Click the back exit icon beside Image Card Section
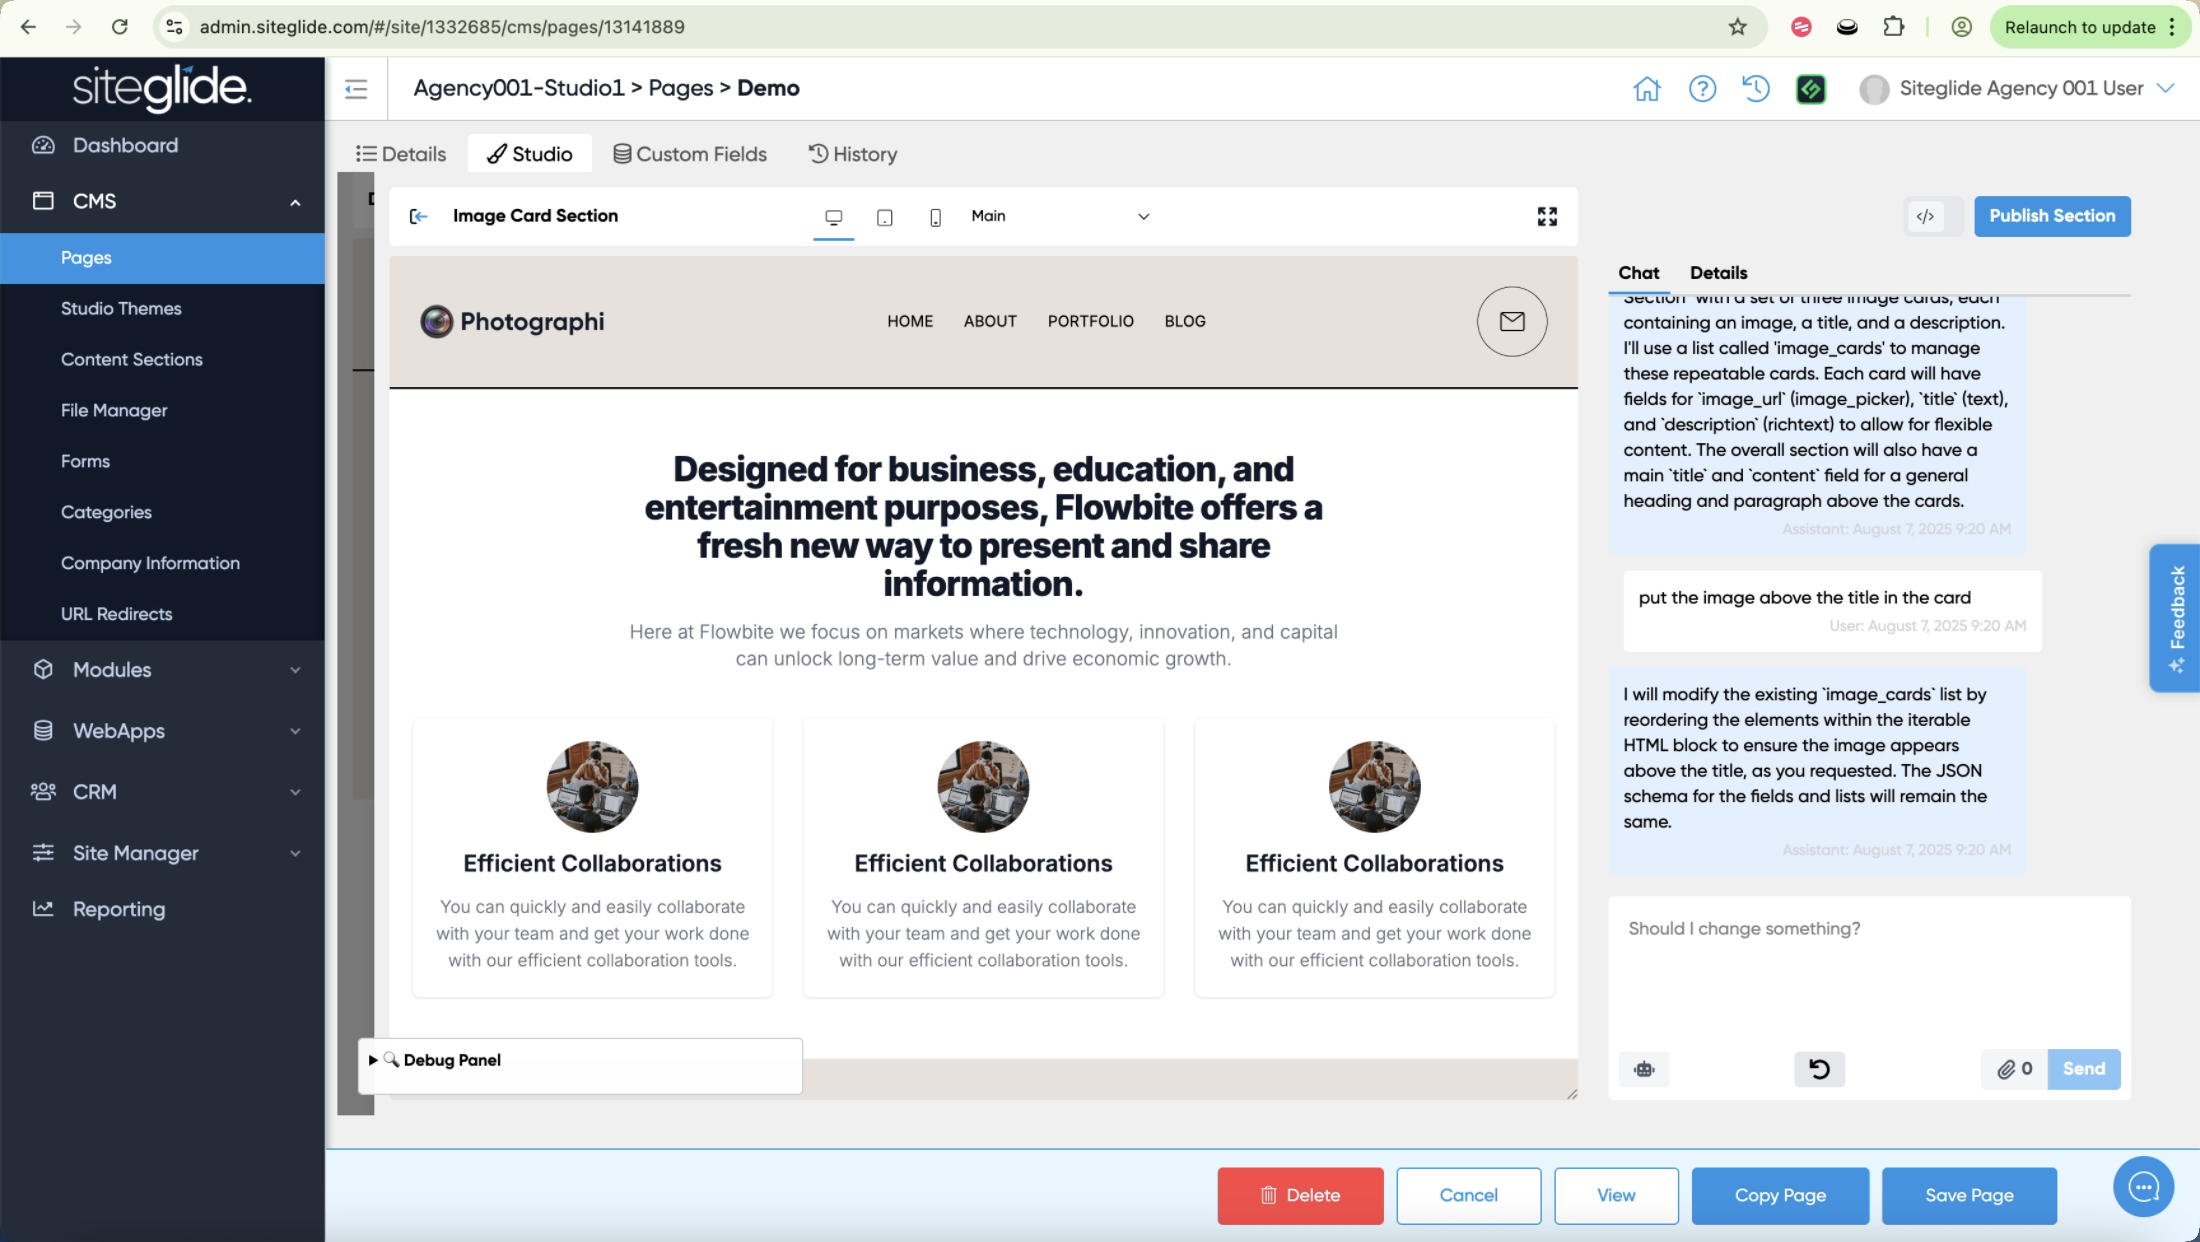This screenshot has width=2200, height=1242. click(x=419, y=216)
